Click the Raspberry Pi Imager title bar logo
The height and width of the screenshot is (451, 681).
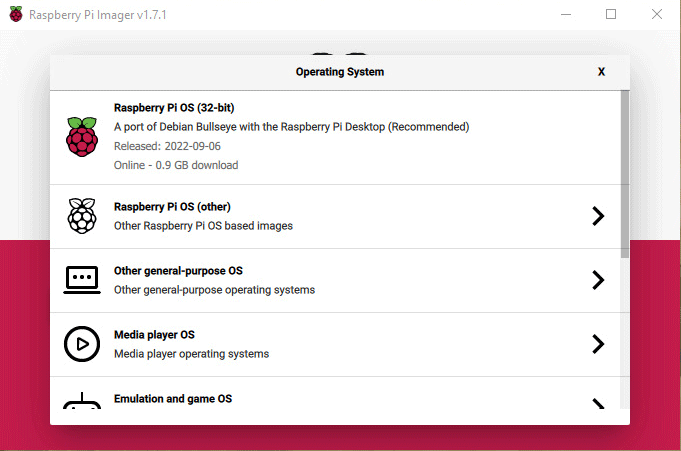(16, 14)
